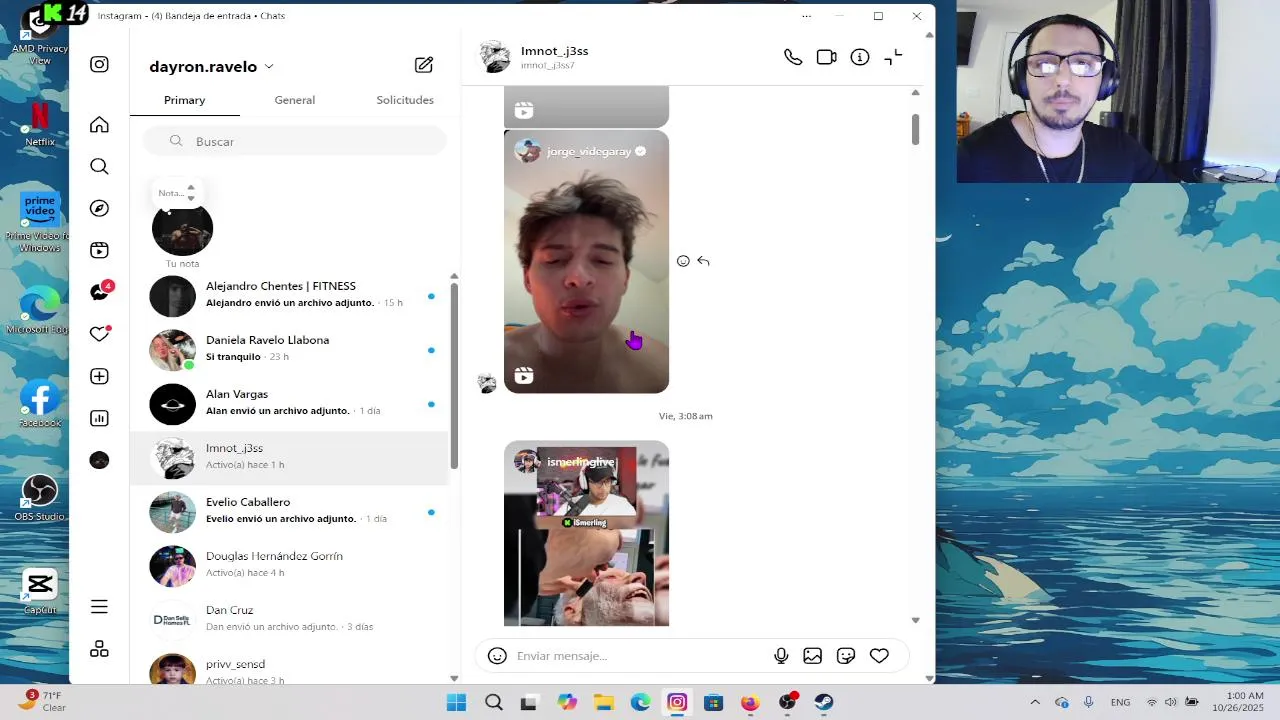Viewport: 1280px width, 720px height.
Task: Open Steam from the taskbar
Action: pos(824,702)
